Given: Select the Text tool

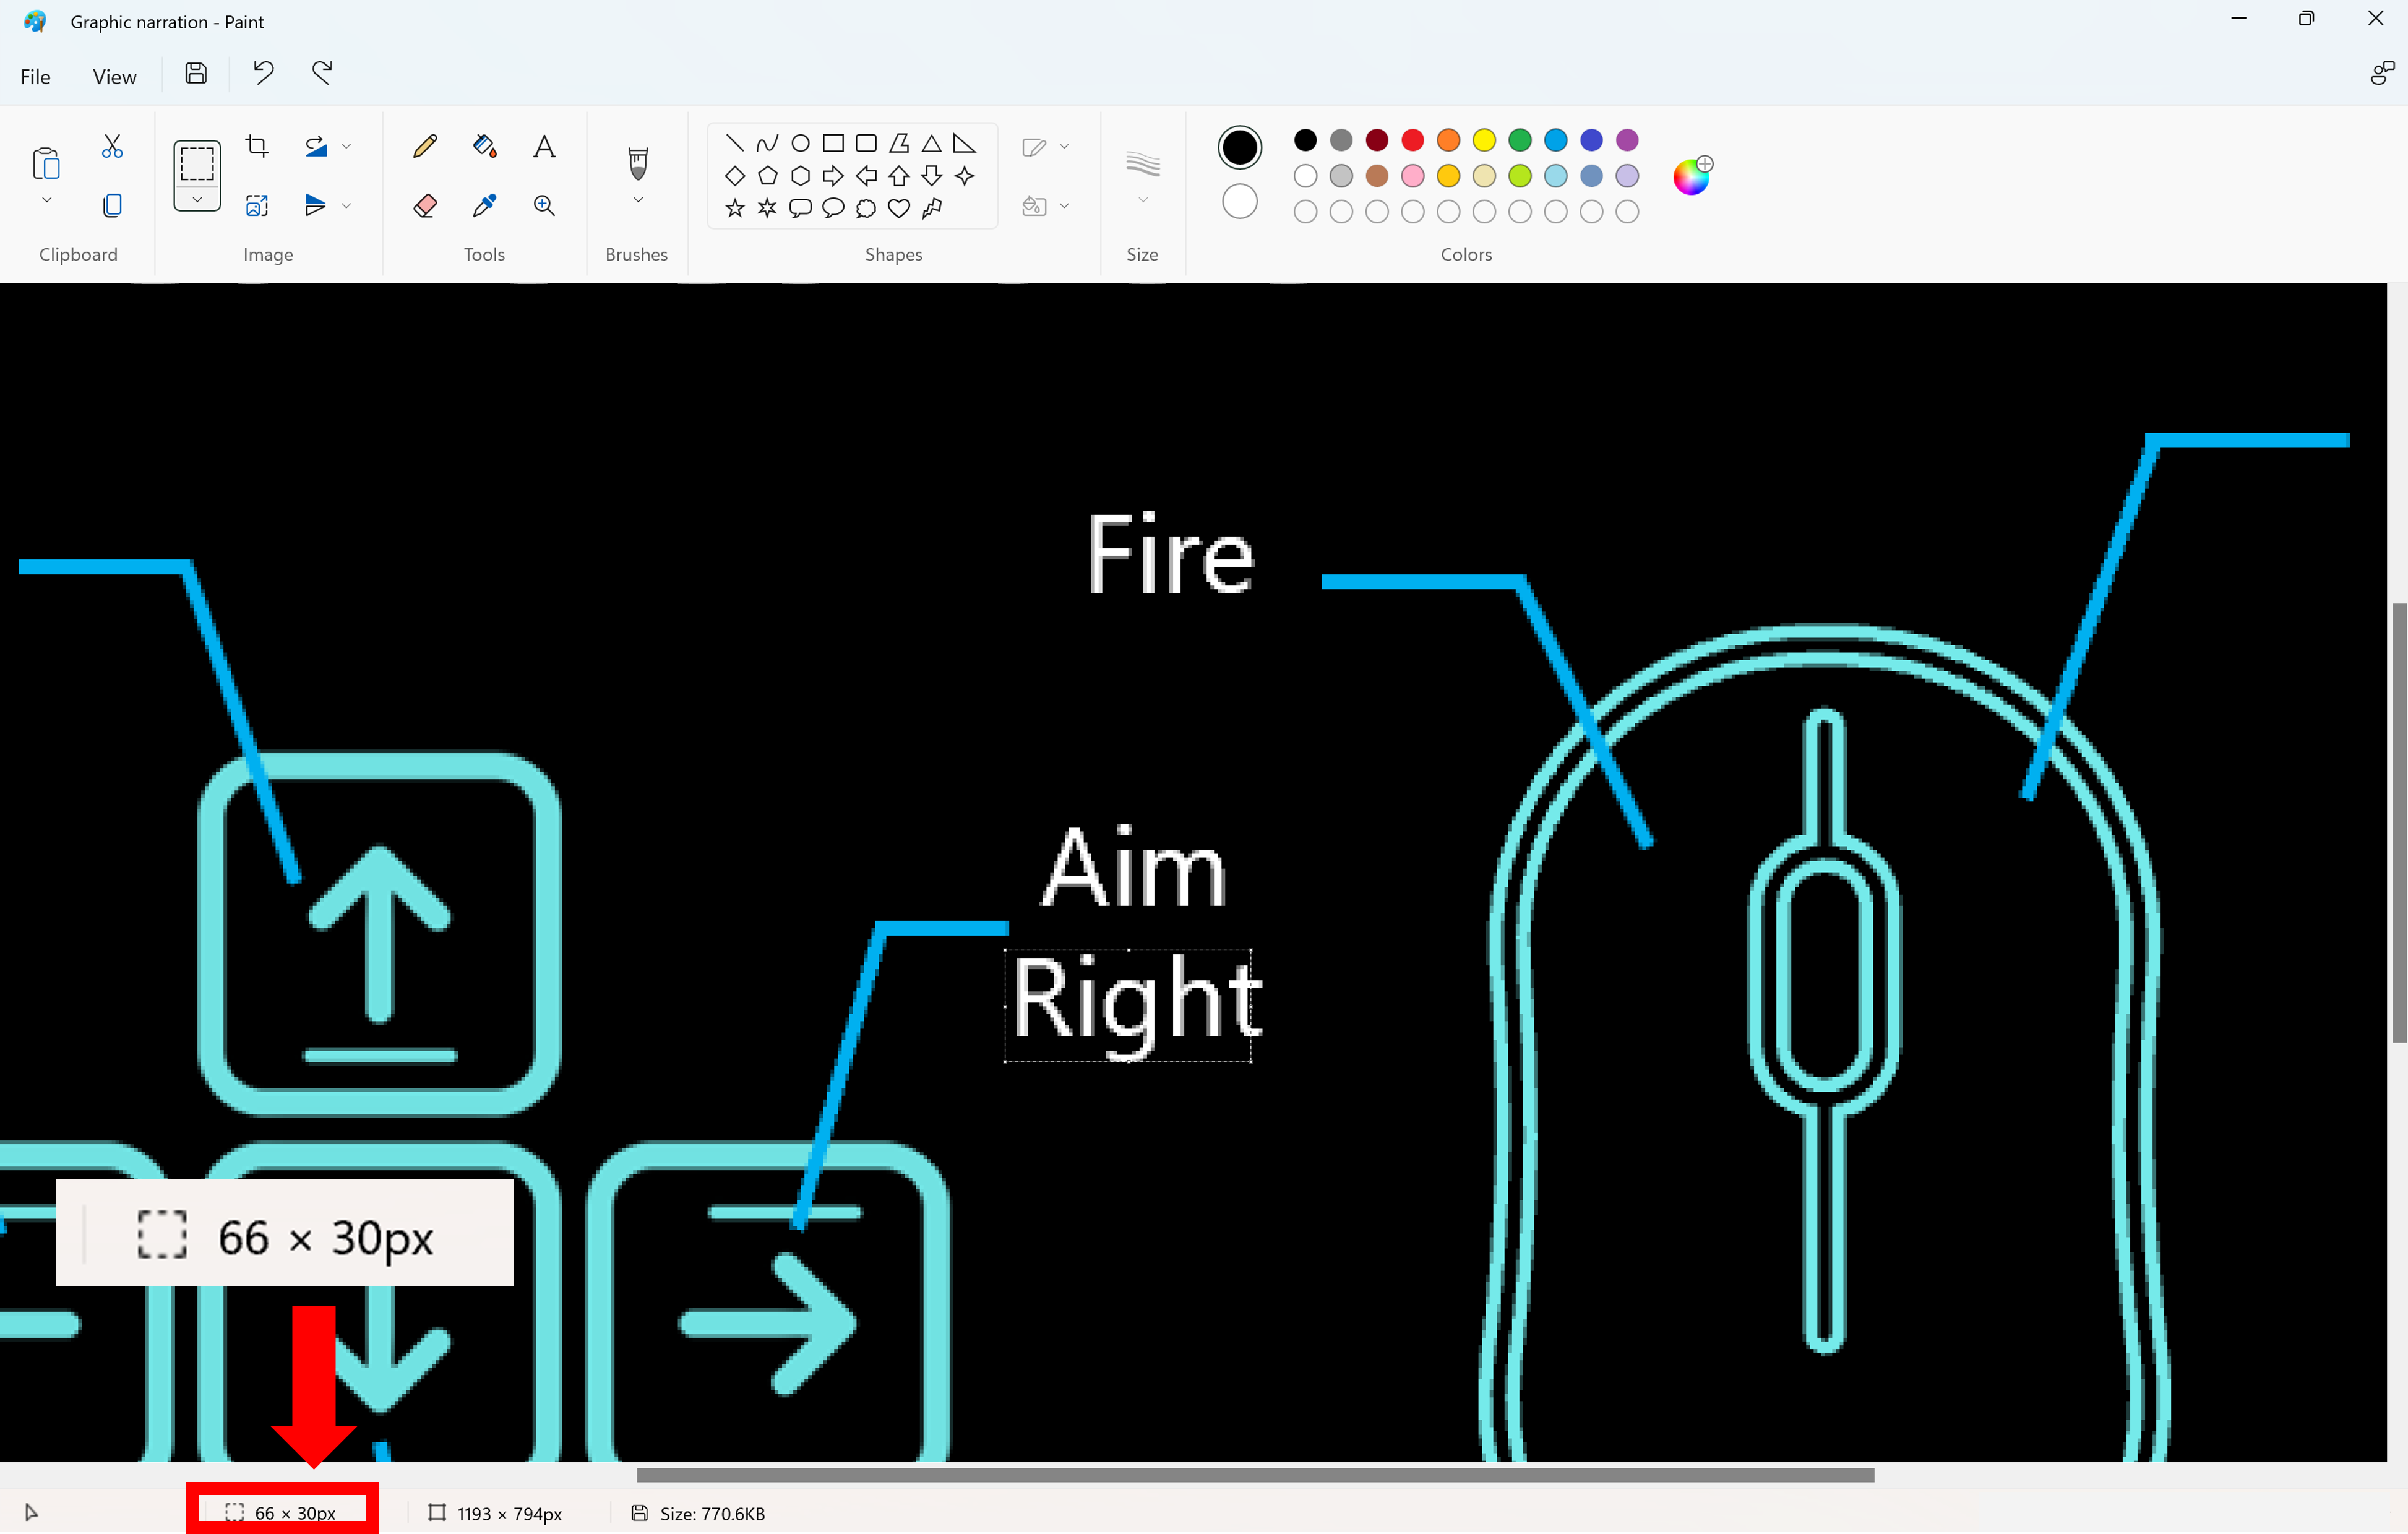Looking at the screenshot, I should tap(544, 147).
